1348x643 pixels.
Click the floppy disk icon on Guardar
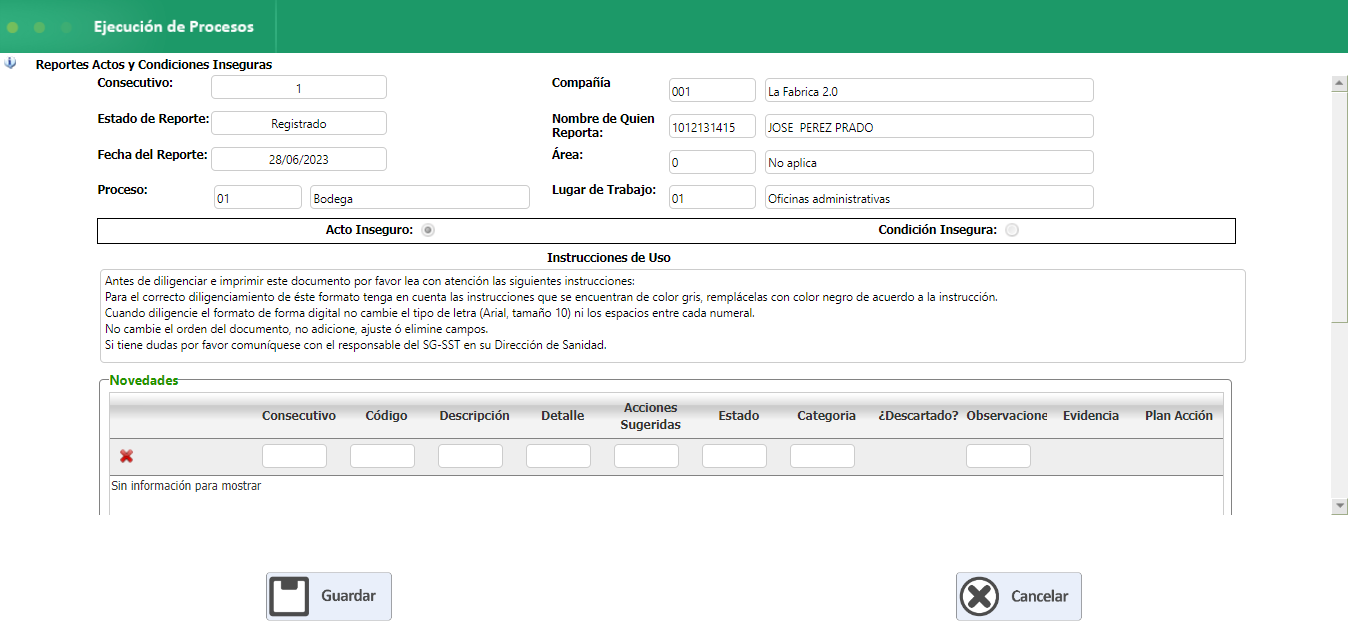coord(291,596)
